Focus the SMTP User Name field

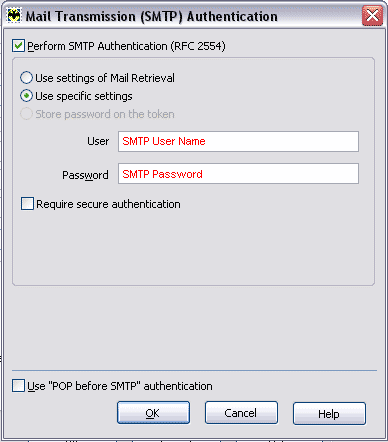[x=238, y=141]
